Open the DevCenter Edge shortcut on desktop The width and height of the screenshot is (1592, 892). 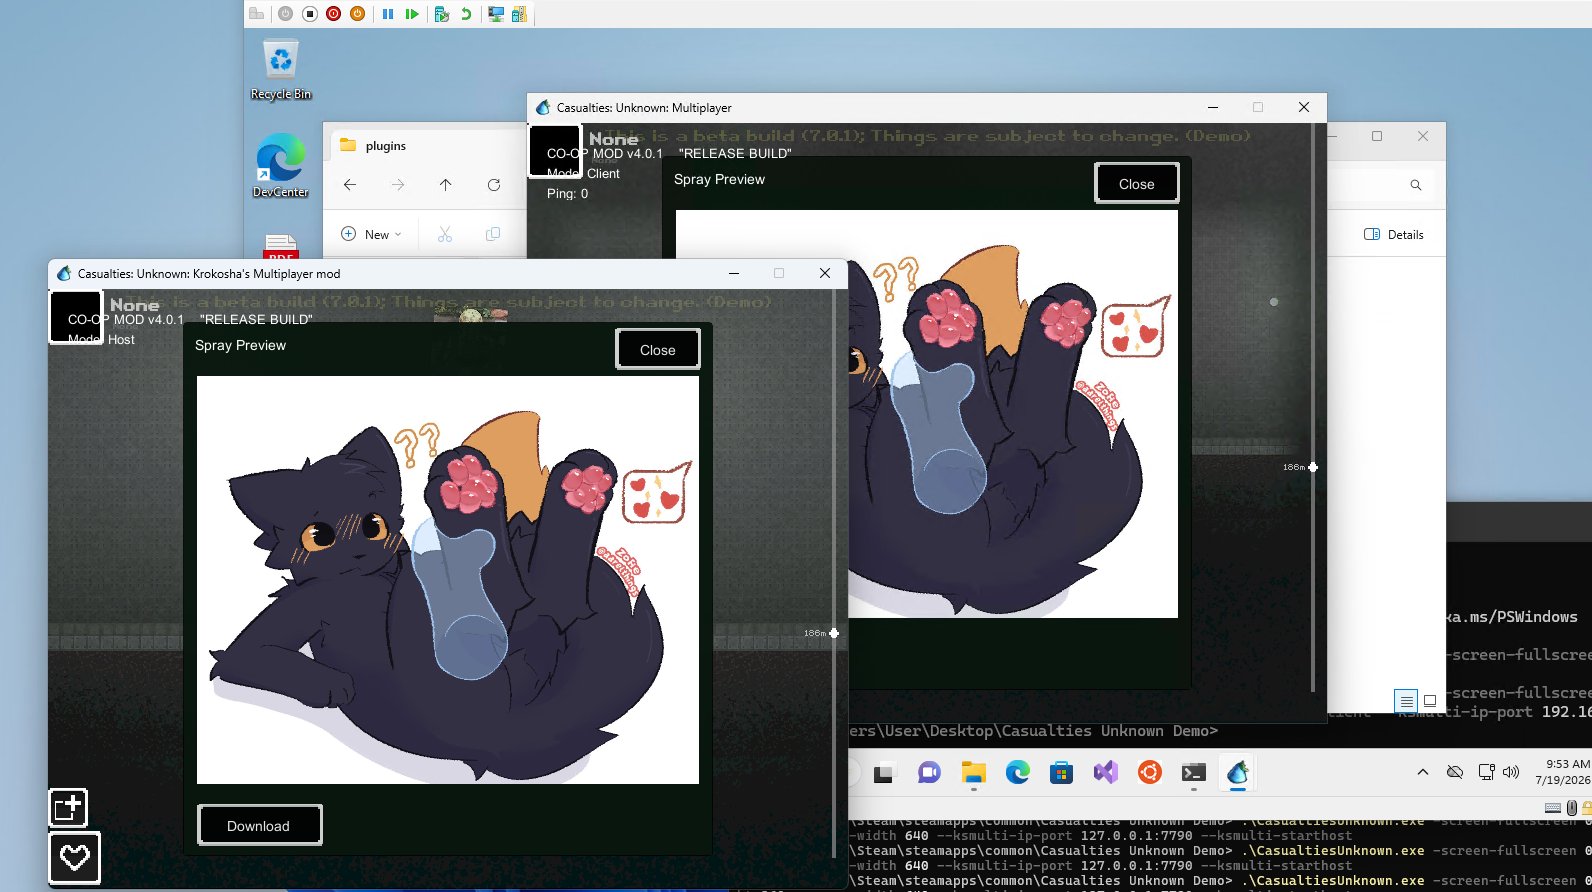pyautogui.click(x=281, y=166)
